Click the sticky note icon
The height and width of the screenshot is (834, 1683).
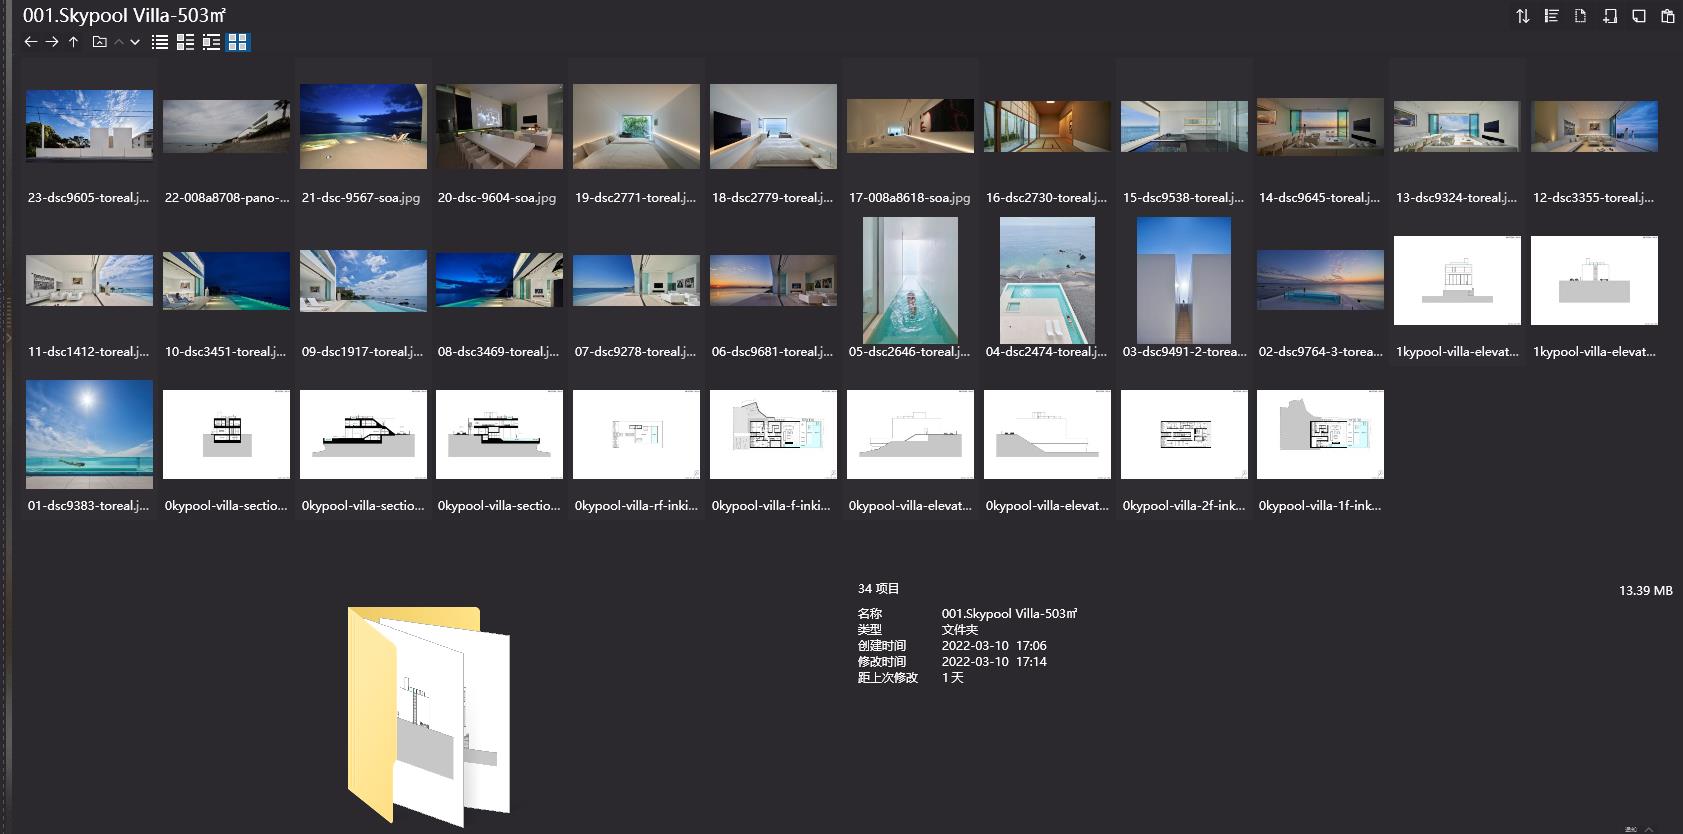pyautogui.click(x=1638, y=16)
